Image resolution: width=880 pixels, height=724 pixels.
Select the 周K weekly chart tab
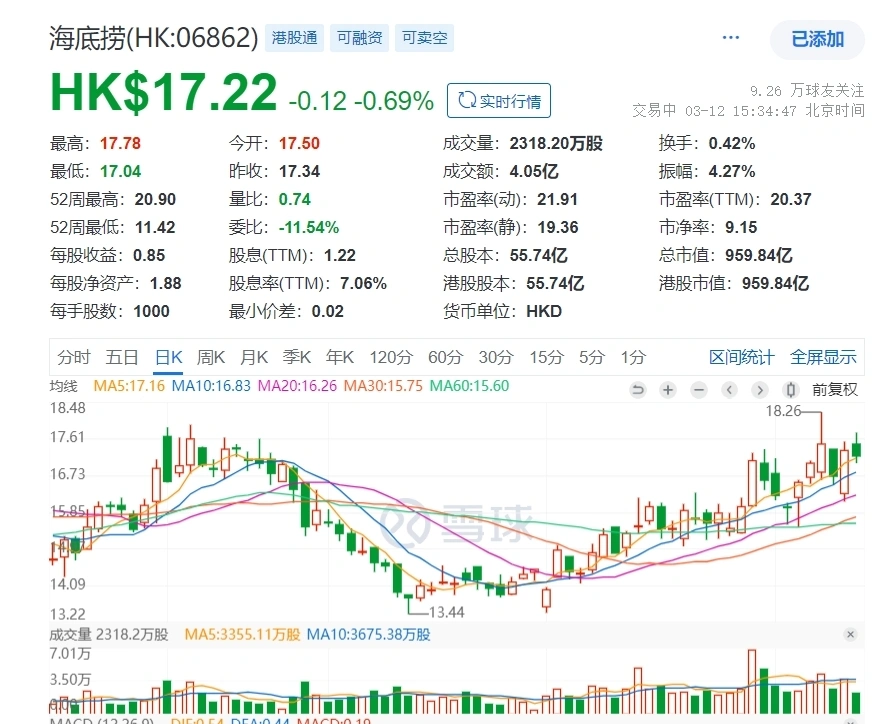212,357
